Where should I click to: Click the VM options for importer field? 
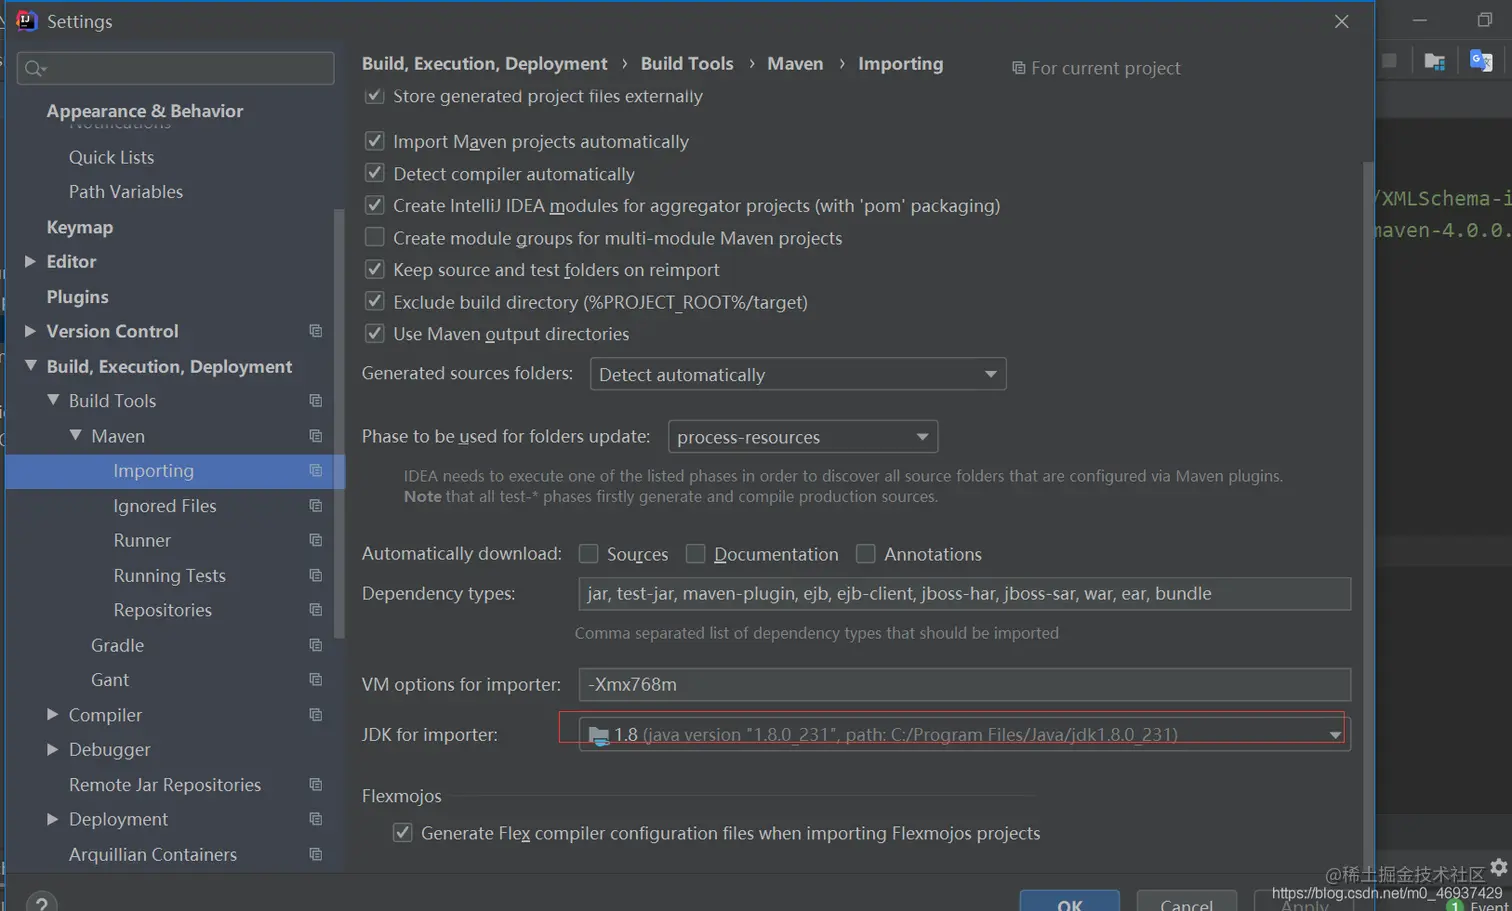[x=964, y=684]
